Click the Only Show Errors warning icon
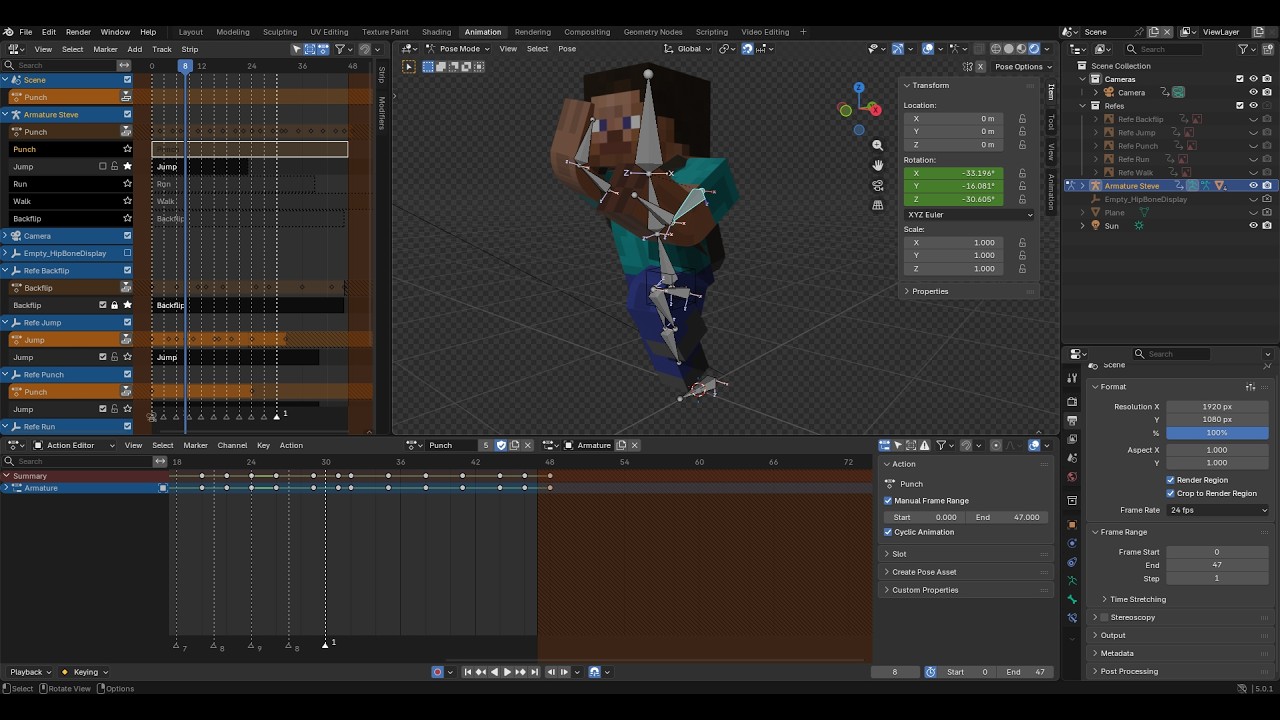The height and width of the screenshot is (720, 1280). click(925, 445)
